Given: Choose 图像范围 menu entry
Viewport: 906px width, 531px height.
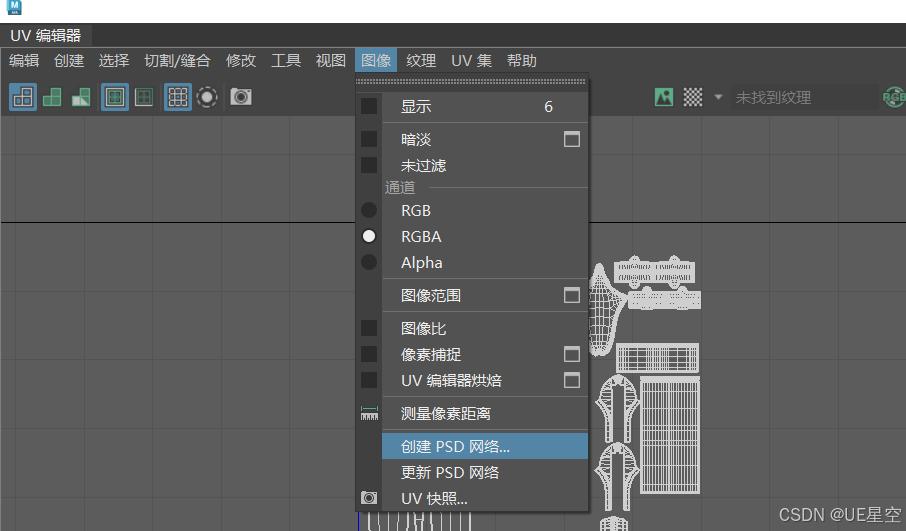Looking at the screenshot, I should pyautogui.click(x=485, y=295).
